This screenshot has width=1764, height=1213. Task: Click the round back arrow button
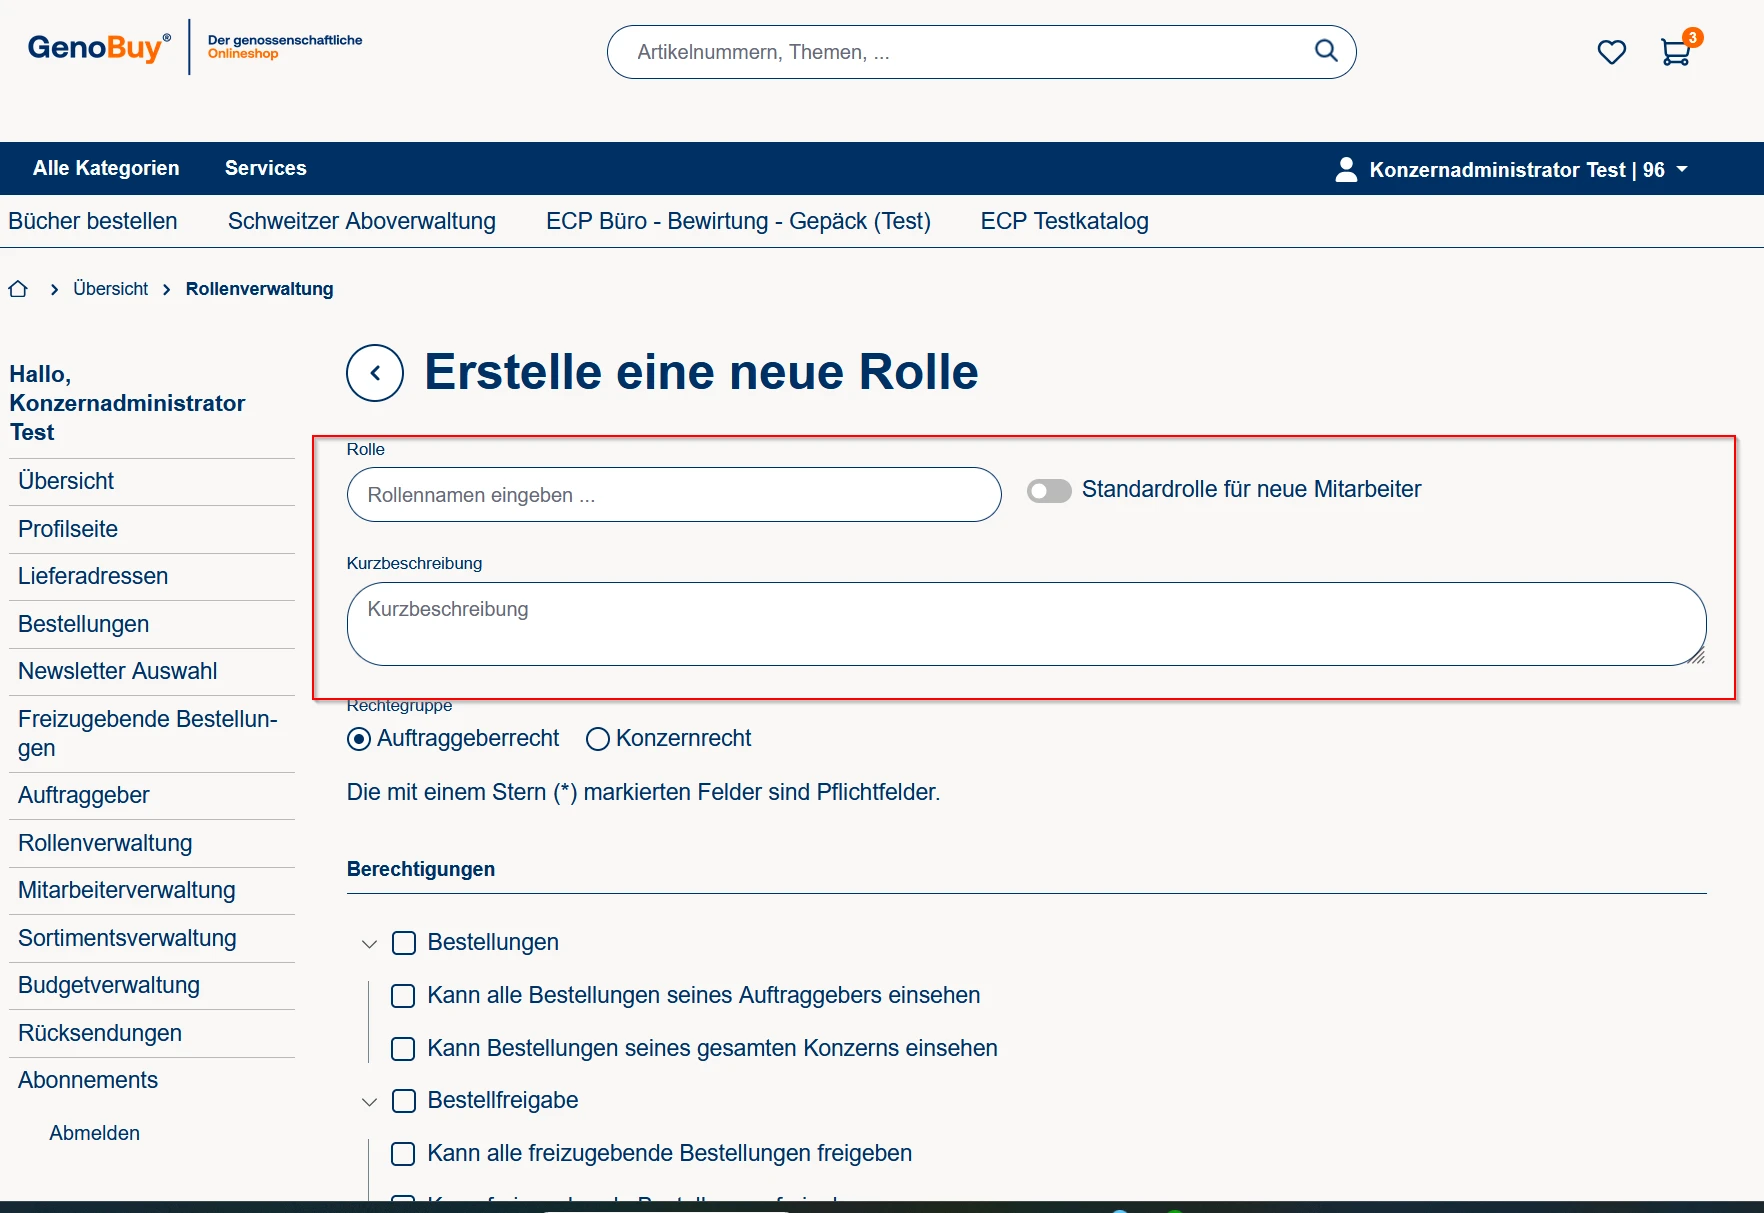375,373
